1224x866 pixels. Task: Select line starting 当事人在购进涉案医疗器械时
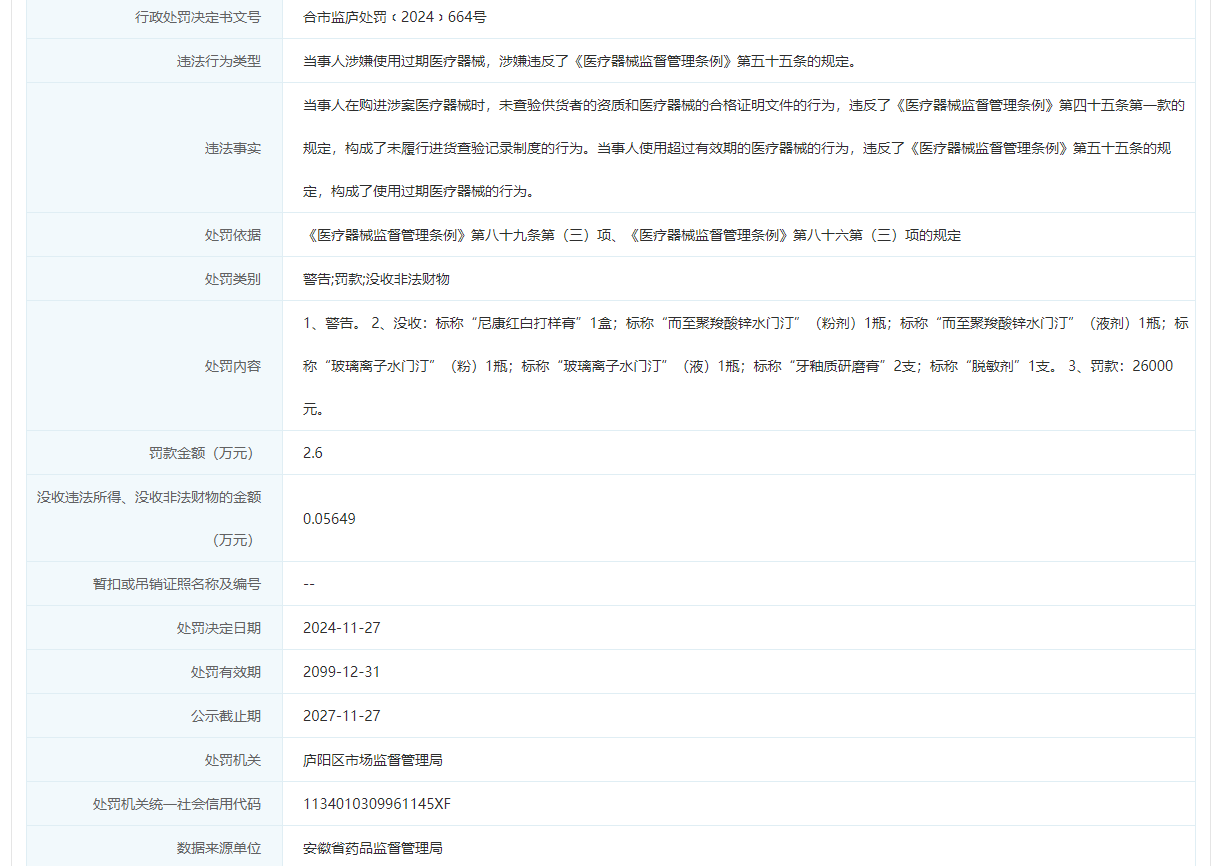pyautogui.click(x=744, y=105)
